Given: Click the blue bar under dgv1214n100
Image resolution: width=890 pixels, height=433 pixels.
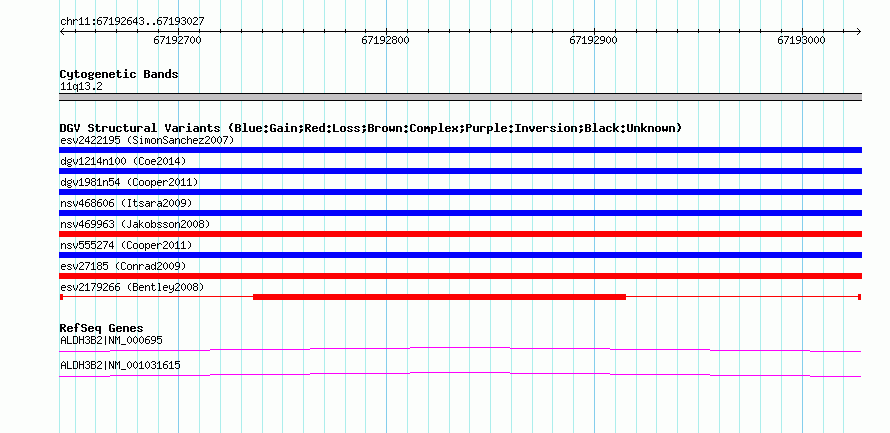Looking at the screenshot, I should 460,171.
